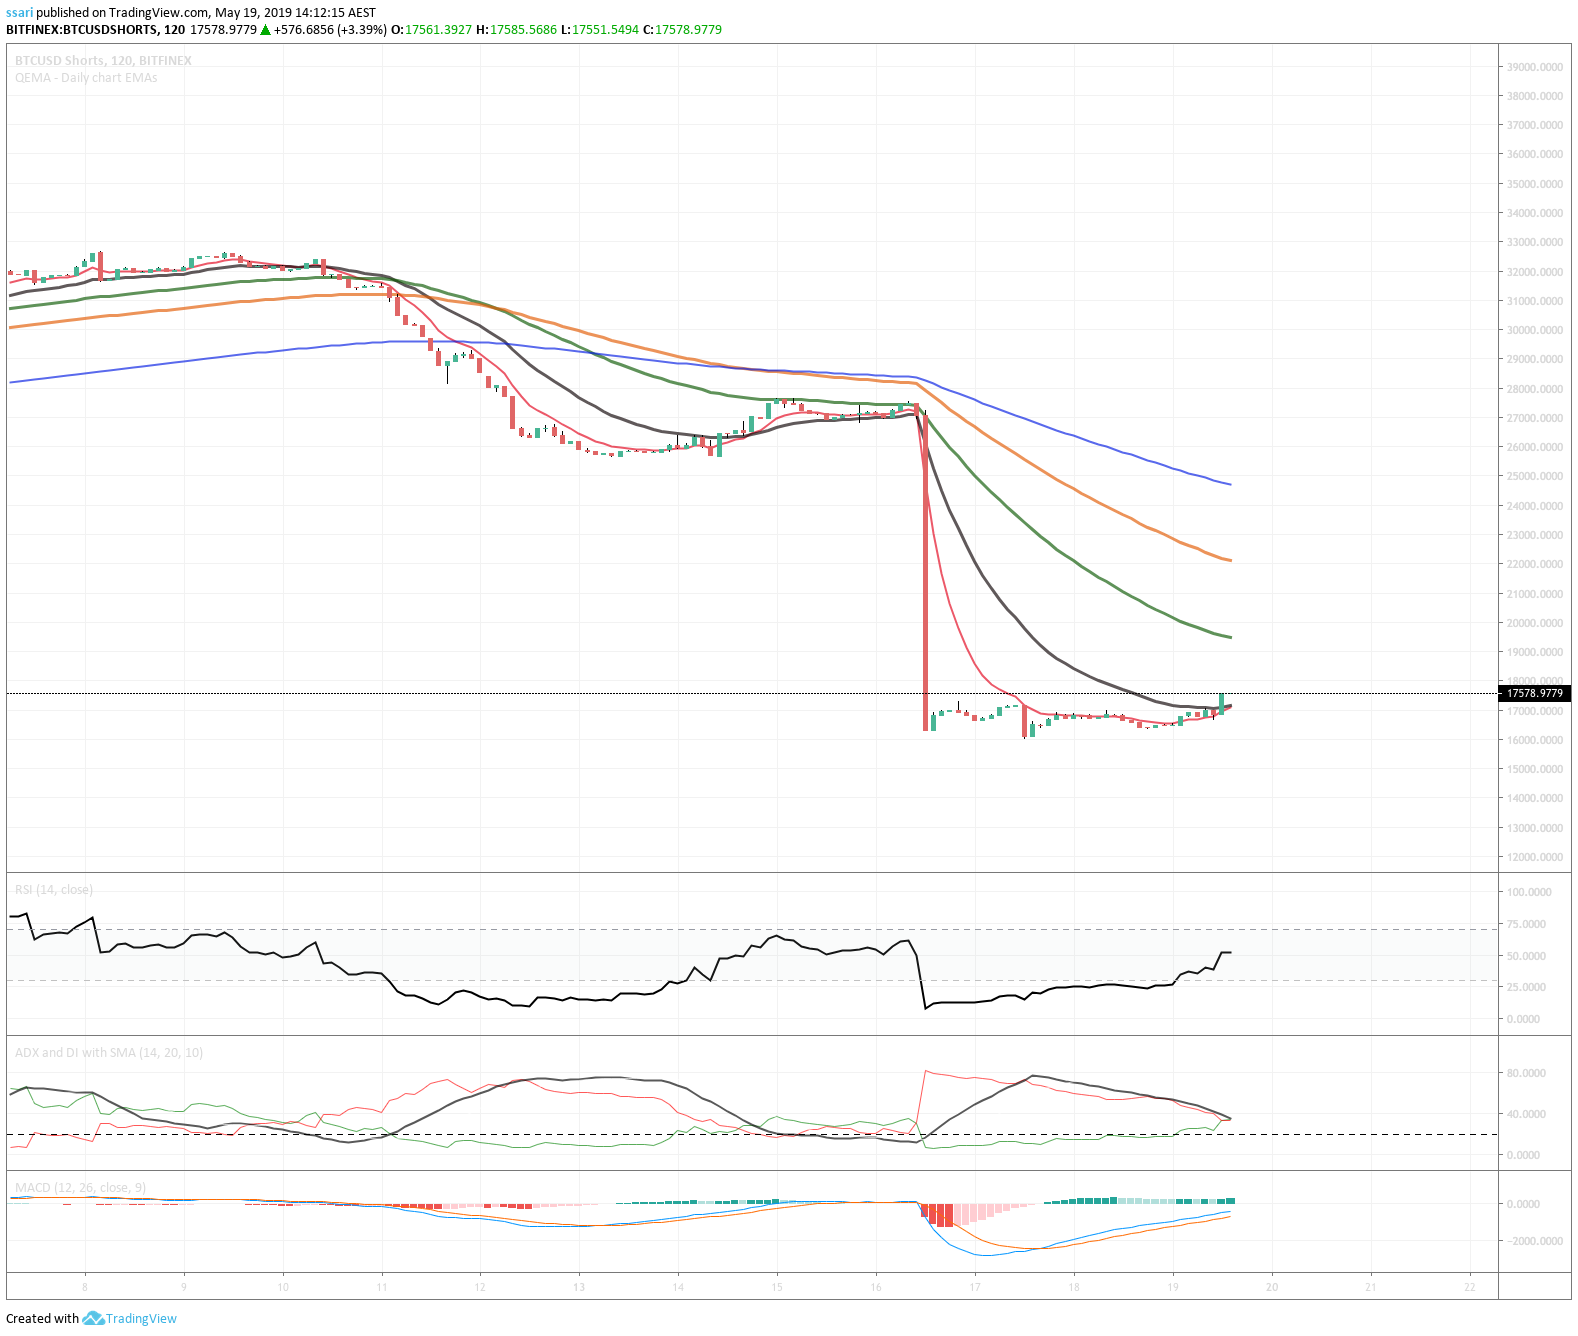This screenshot has height=1336, width=1578.
Task: Click the RSI 25.0000 scale label
Action: pyautogui.click(x=1527, y=987)
